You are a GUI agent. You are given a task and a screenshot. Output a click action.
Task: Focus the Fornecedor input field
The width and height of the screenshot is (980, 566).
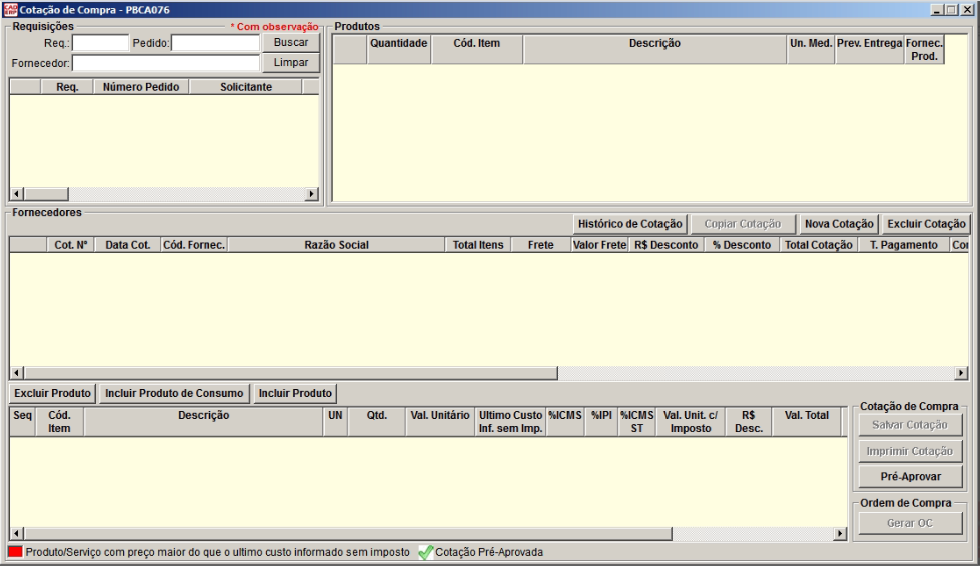tap(166, 62)
